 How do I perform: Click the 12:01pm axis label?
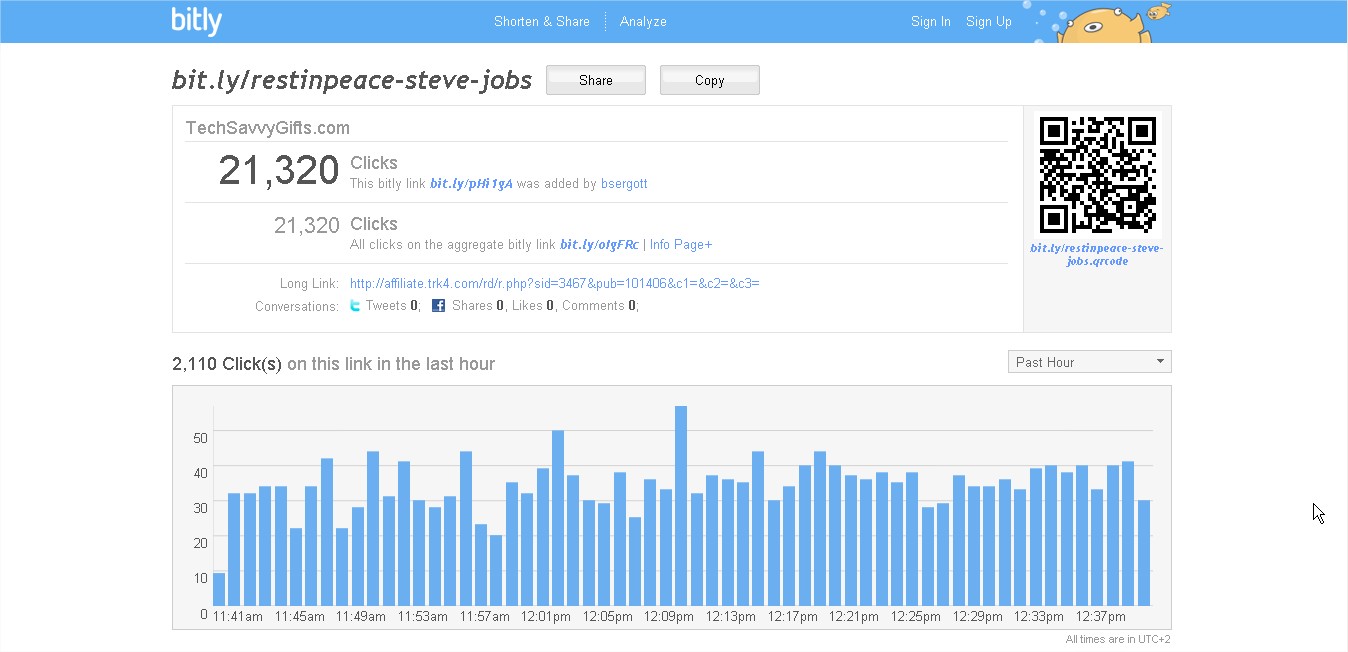click(547, 617)
